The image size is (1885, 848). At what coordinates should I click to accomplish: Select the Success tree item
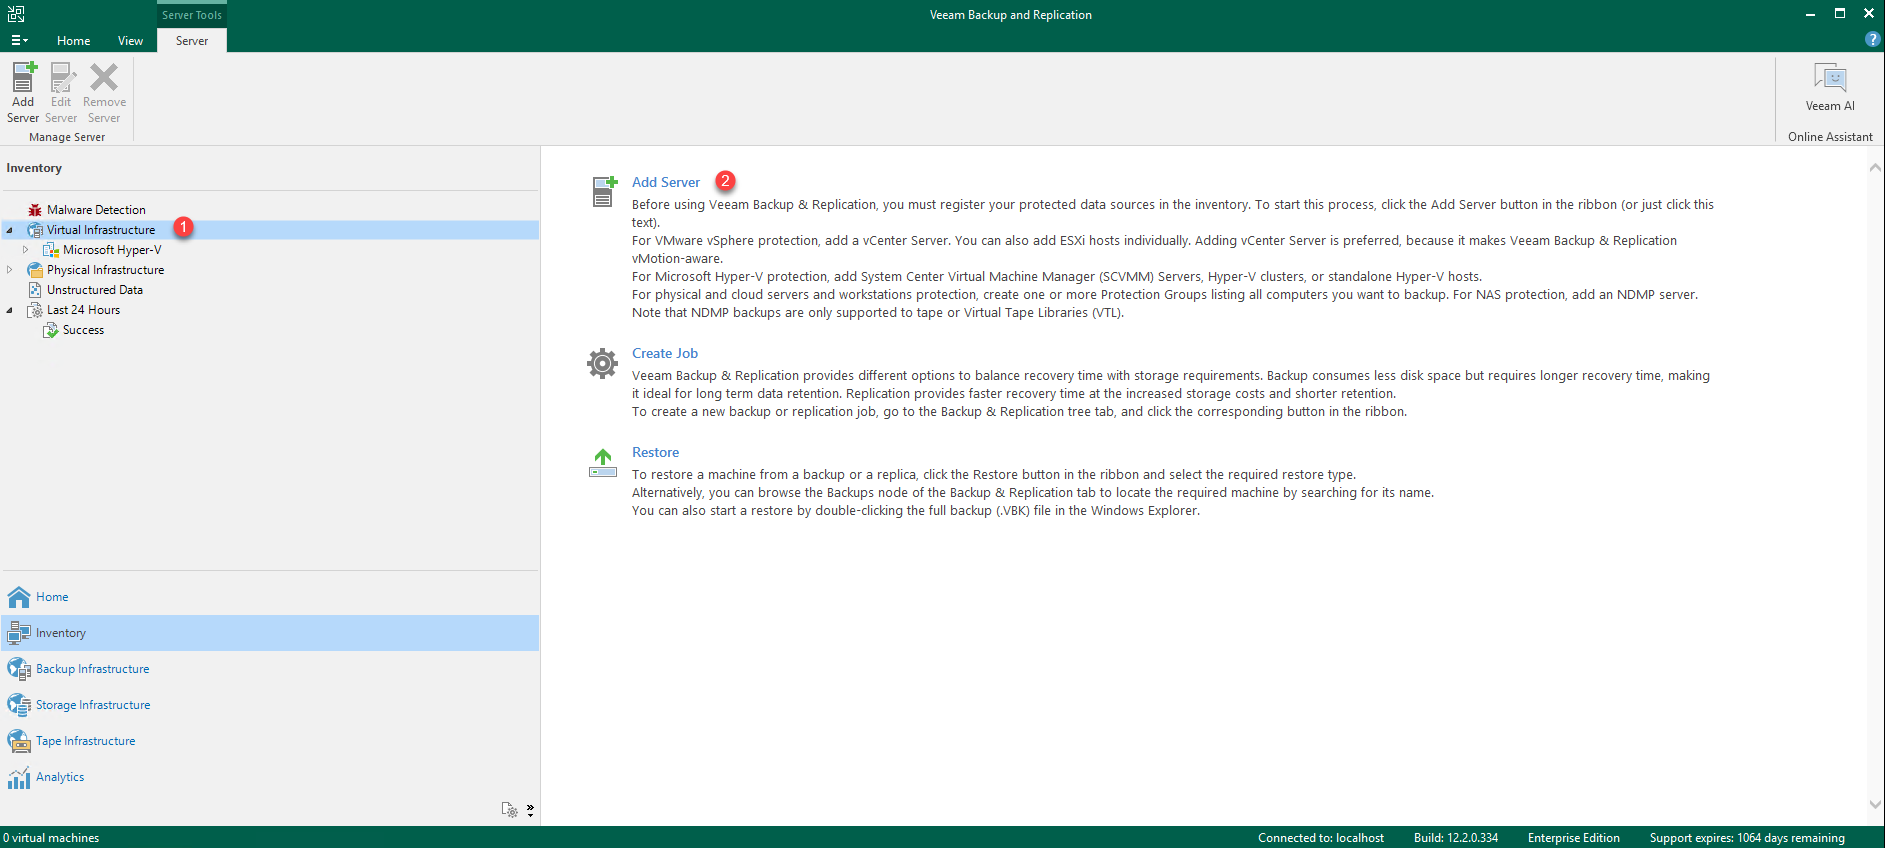[83, 330]
